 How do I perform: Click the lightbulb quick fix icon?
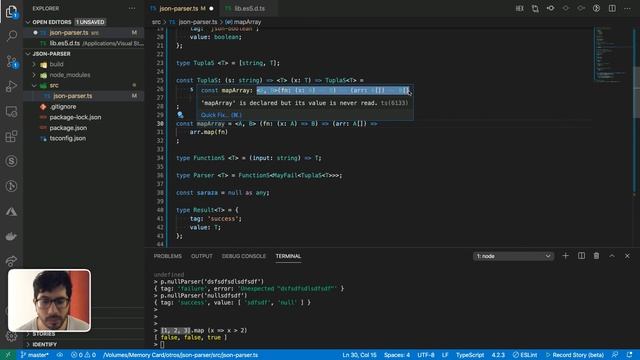pyautogui.click(x=180, y=115)
